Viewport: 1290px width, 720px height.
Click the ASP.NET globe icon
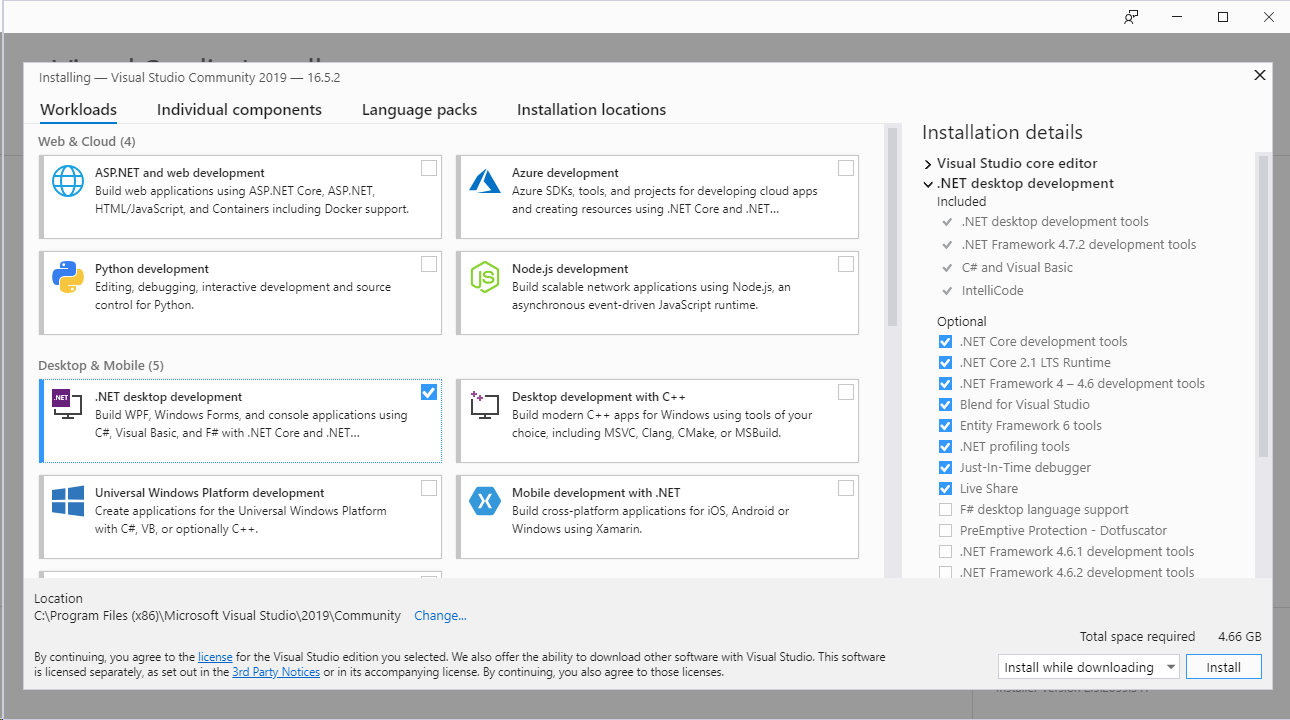[68, 181]
